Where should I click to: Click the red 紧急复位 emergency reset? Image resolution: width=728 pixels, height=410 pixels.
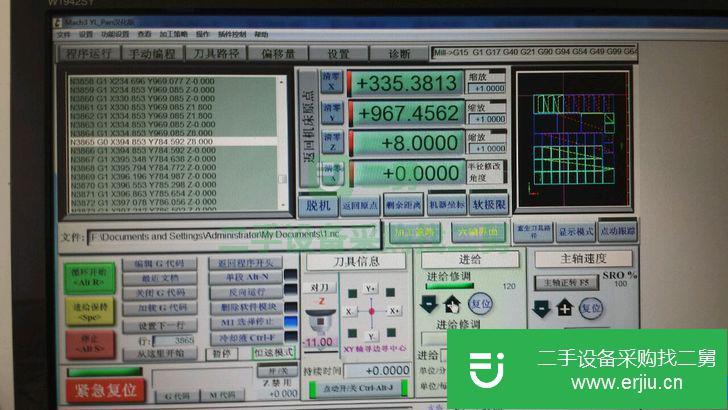(x=106, y=390)
